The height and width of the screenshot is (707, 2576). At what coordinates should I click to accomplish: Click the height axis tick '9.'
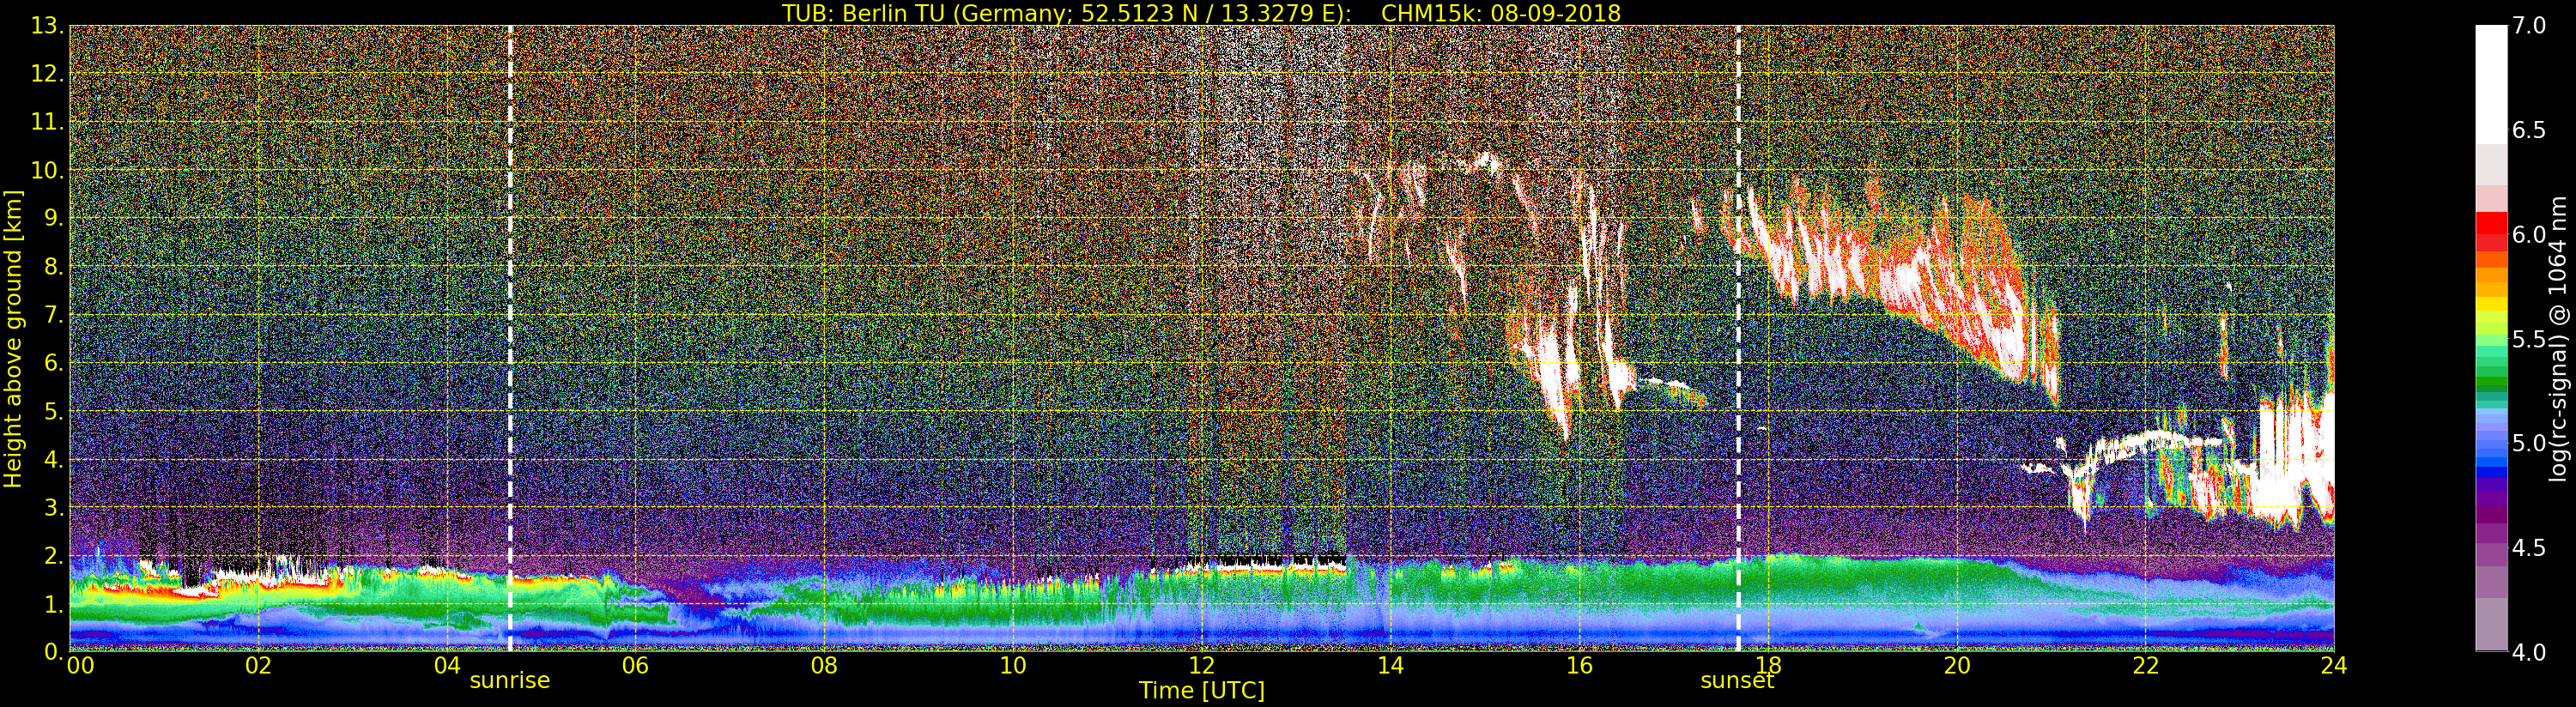tap(54, 218)
